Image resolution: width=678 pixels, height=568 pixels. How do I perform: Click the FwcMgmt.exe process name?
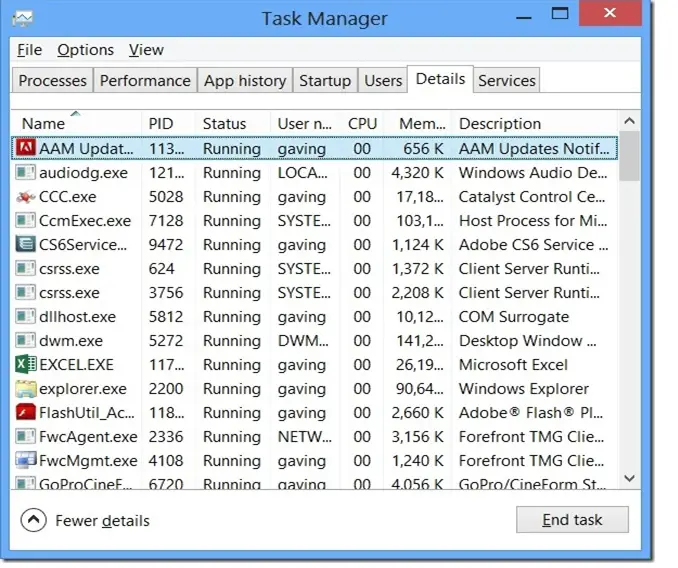[88, 461]
